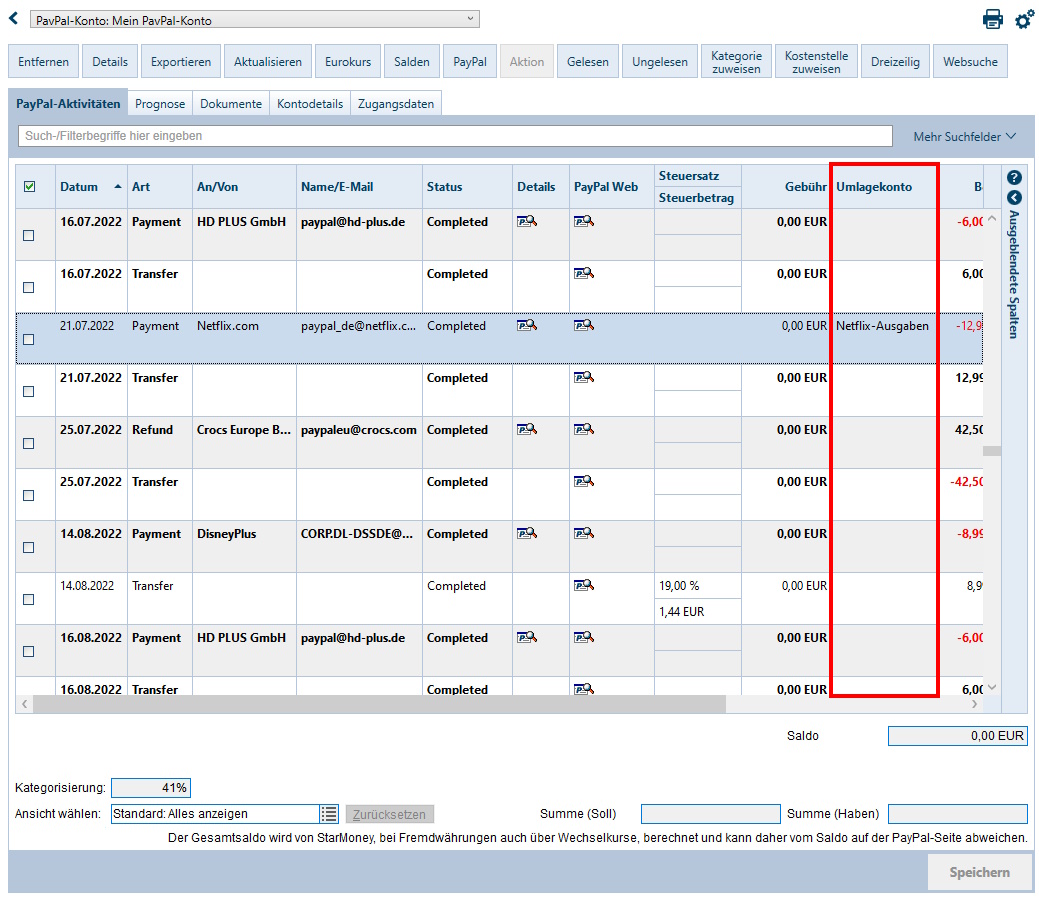Image resolution: width=1039 pixels, height=897 pixels.
Task: Click Kostenstelle zuweisen button
Action: point(816,62)
